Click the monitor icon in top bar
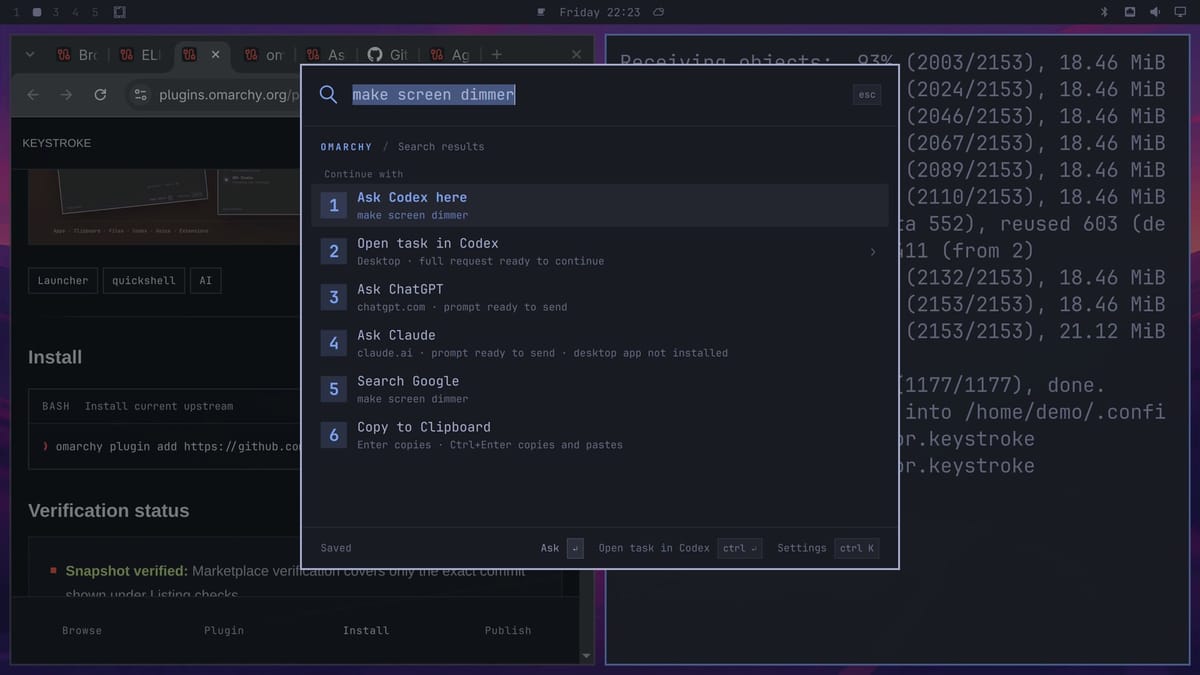The height and width of the screenshot is (675, 1200). pyautogui.click(x=1179, y=12)
